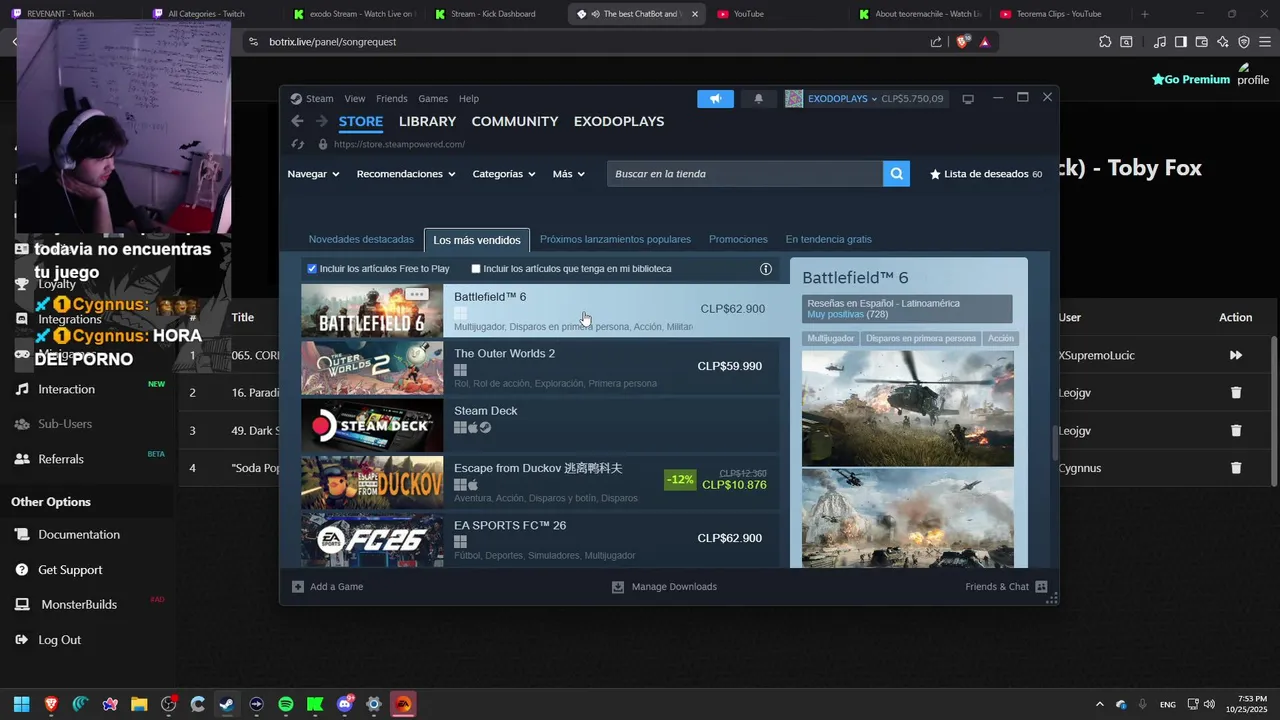Open Get Support in Botrix sidebar

[x=70, y=570]
